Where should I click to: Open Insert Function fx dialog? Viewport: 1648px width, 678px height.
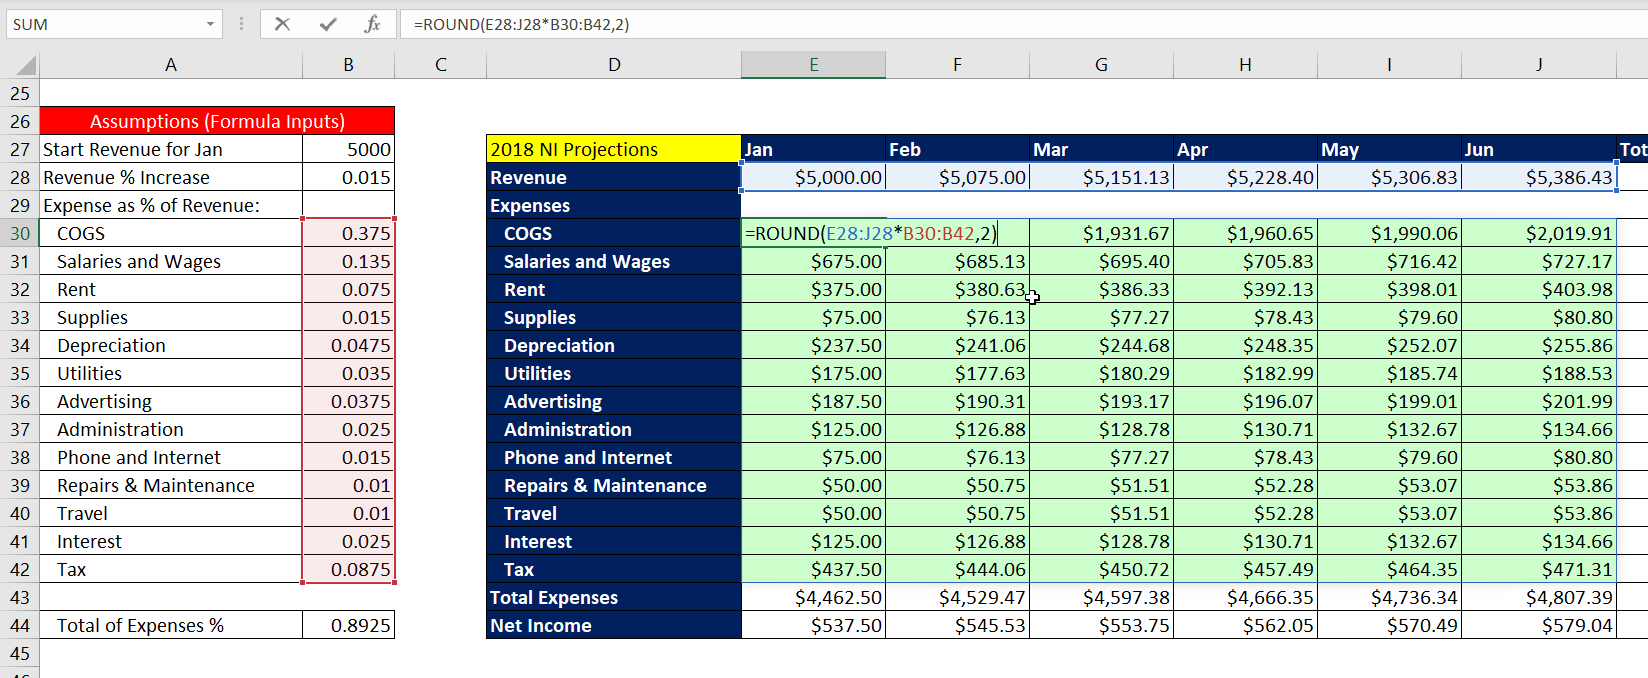click(x=372, y=24)
